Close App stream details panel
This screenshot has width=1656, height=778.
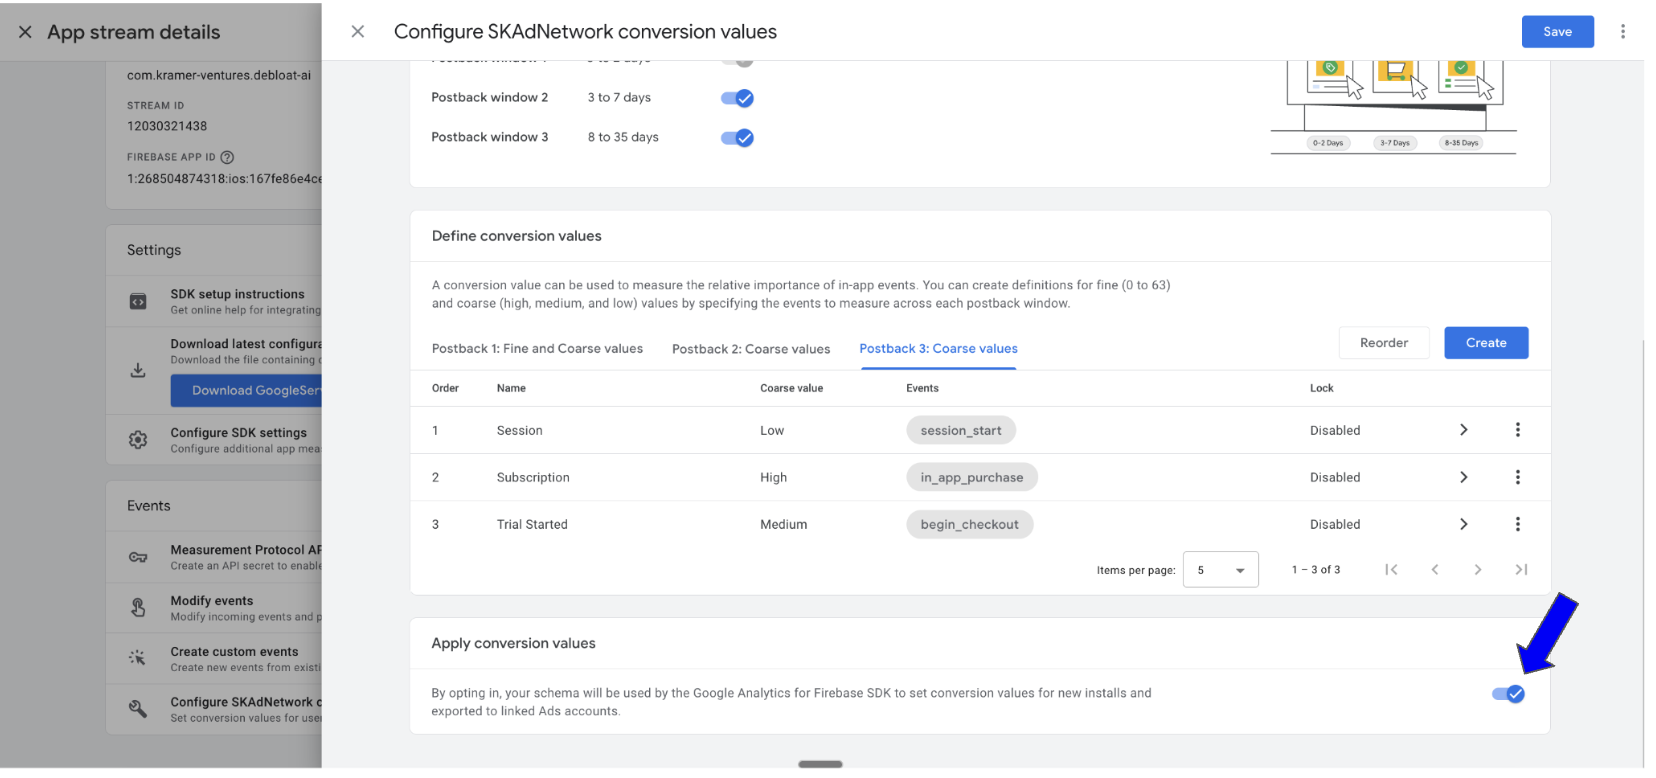(25, 32)
